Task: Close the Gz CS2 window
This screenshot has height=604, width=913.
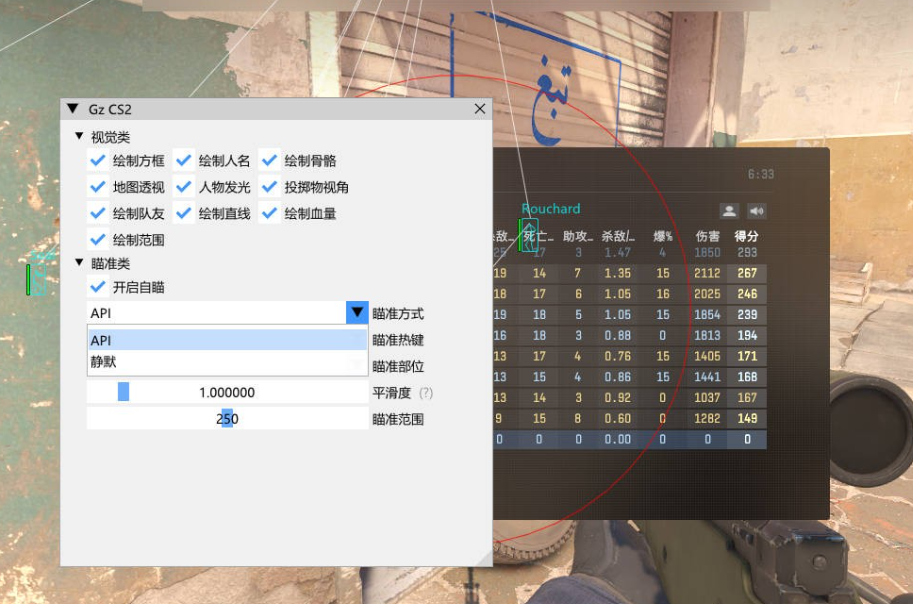Action: [x=480, y=109]
